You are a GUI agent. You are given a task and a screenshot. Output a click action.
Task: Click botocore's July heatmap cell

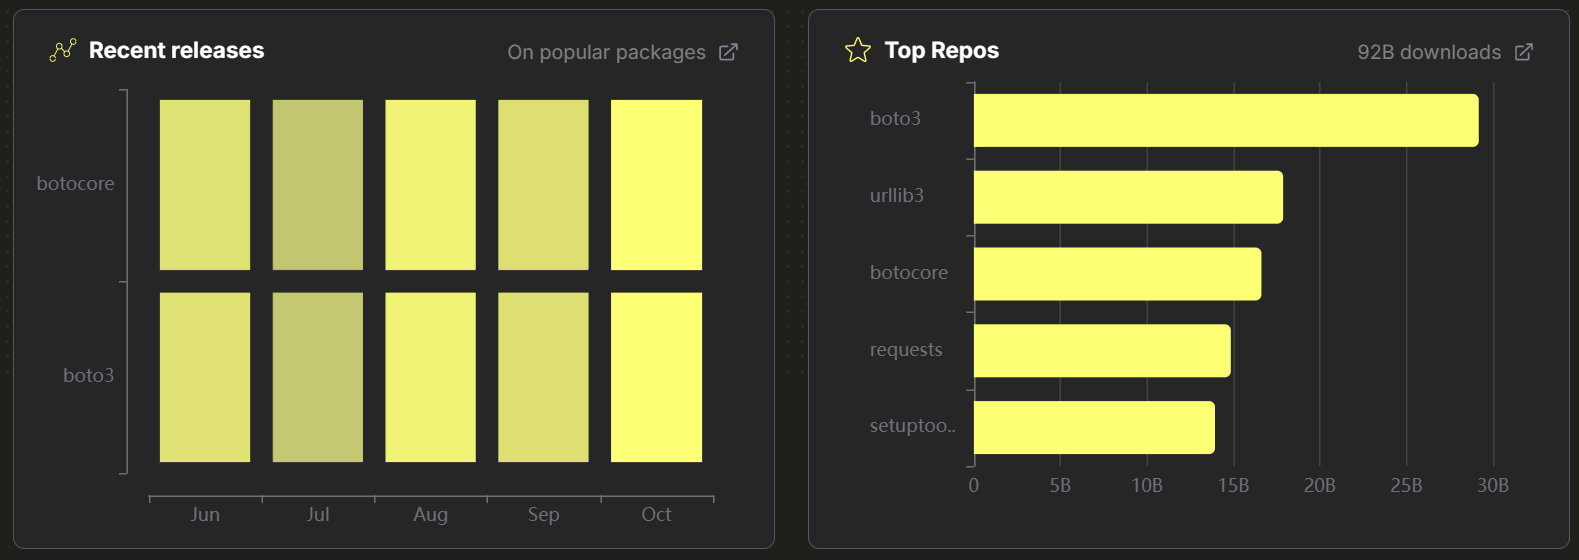(x=318, y=185)
